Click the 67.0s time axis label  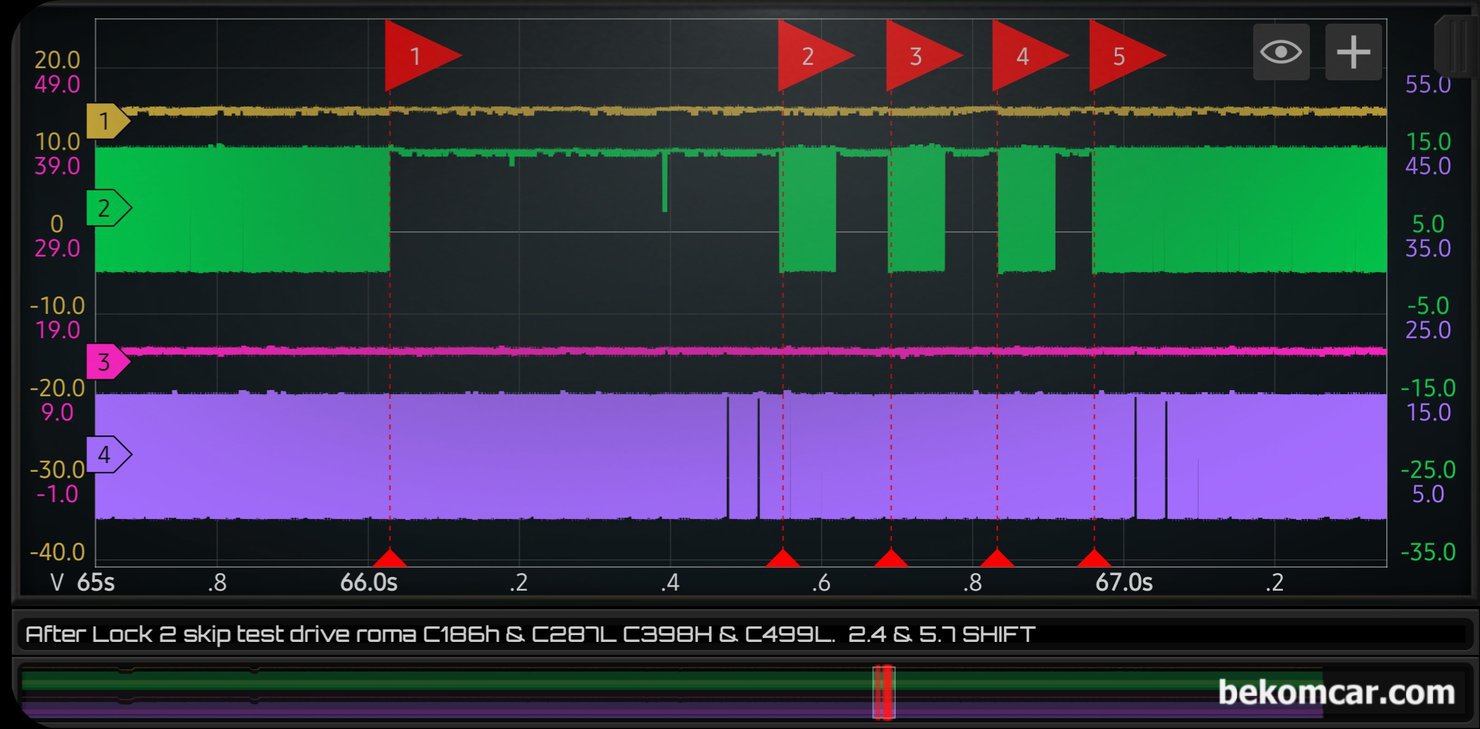point(1124,582)
